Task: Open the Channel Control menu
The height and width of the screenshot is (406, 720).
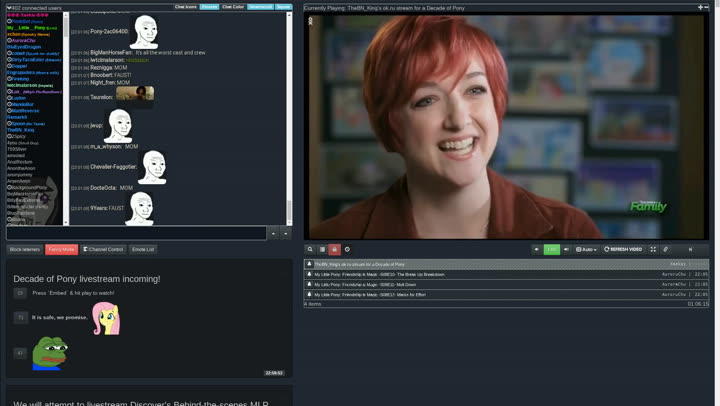Action: (103, 249)
